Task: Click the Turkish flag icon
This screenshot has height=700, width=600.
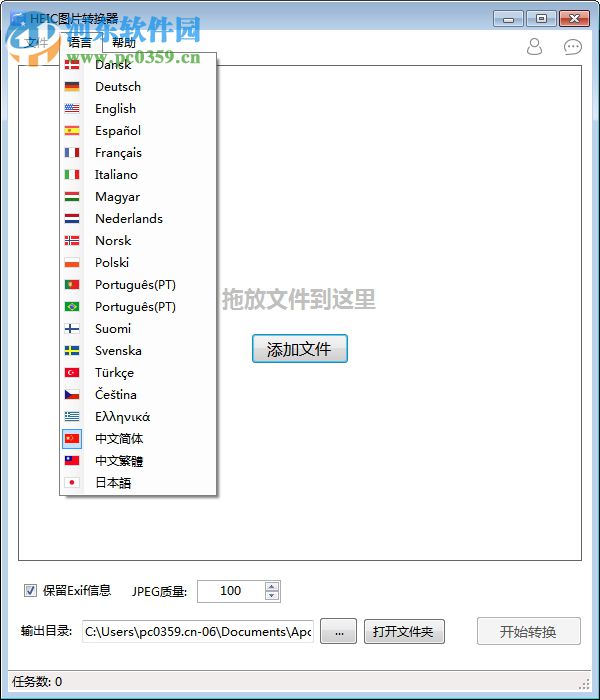Action: 72,372
